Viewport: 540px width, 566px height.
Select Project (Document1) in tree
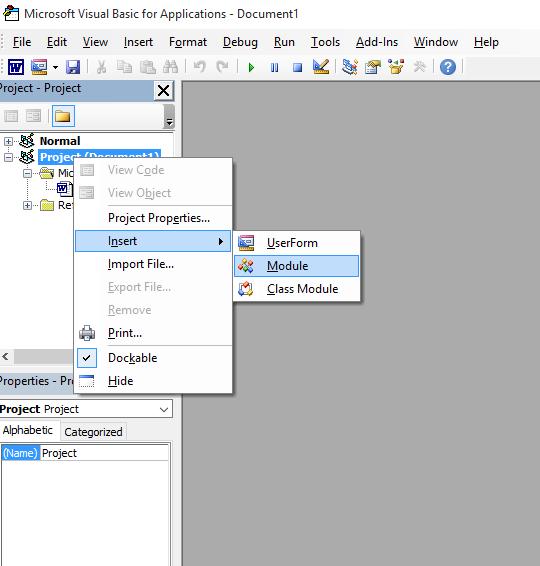coord(100,157)
